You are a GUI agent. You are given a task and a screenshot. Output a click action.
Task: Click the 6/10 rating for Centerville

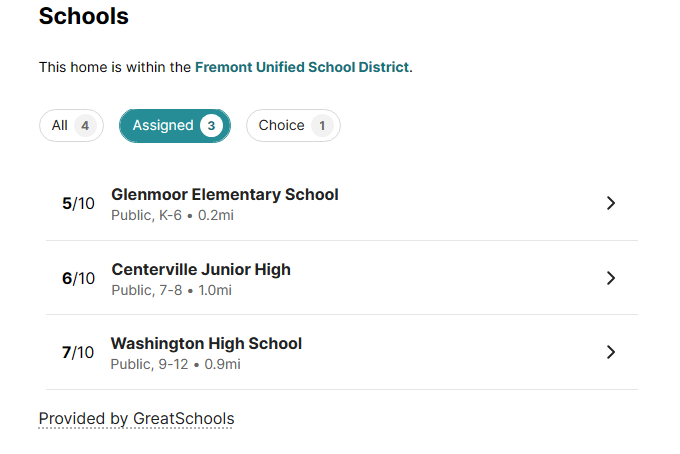78,278
